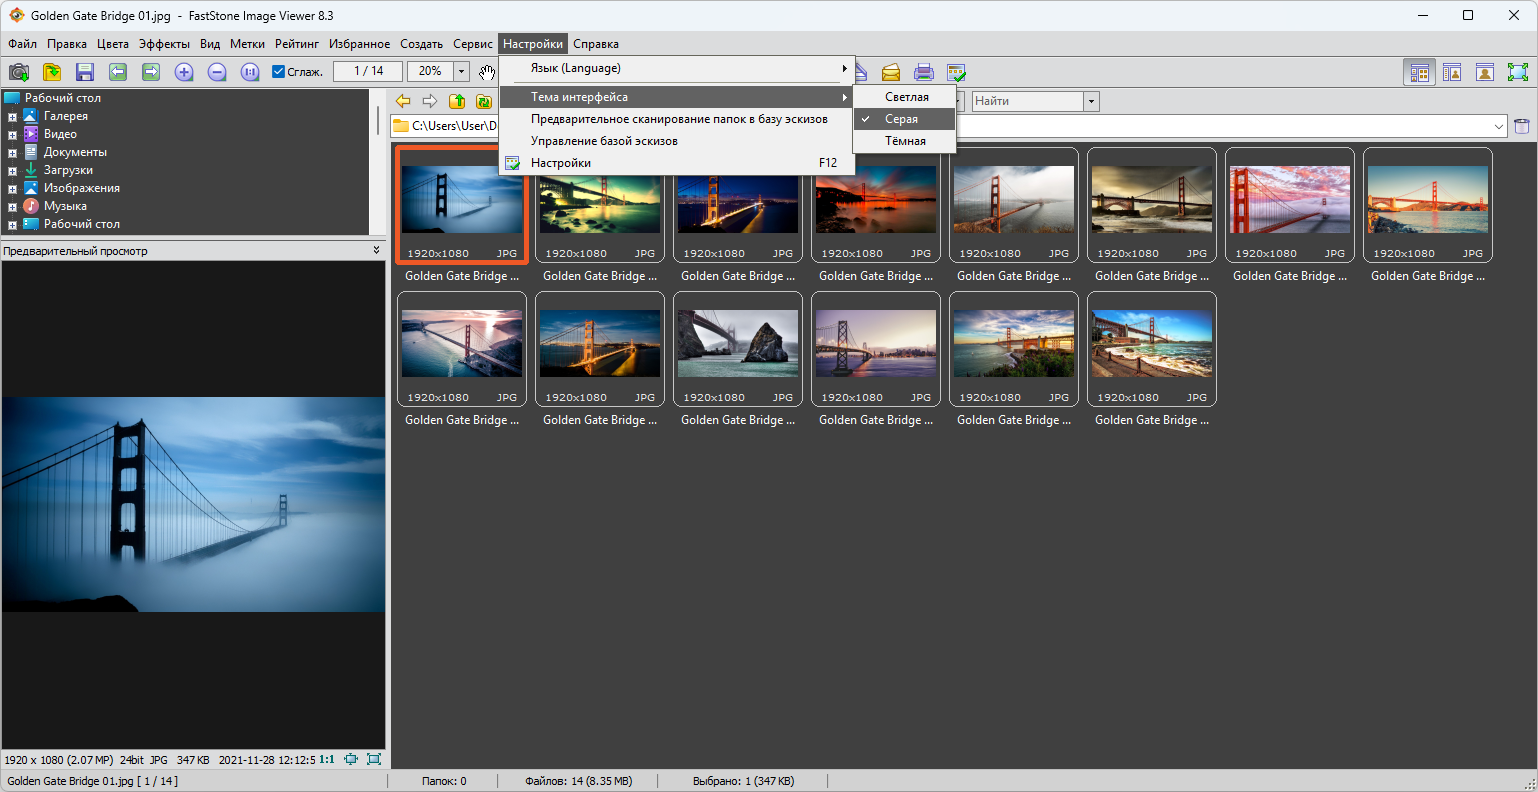
Task: Click the go up one folder icon
Action: (x=457, y=101)
